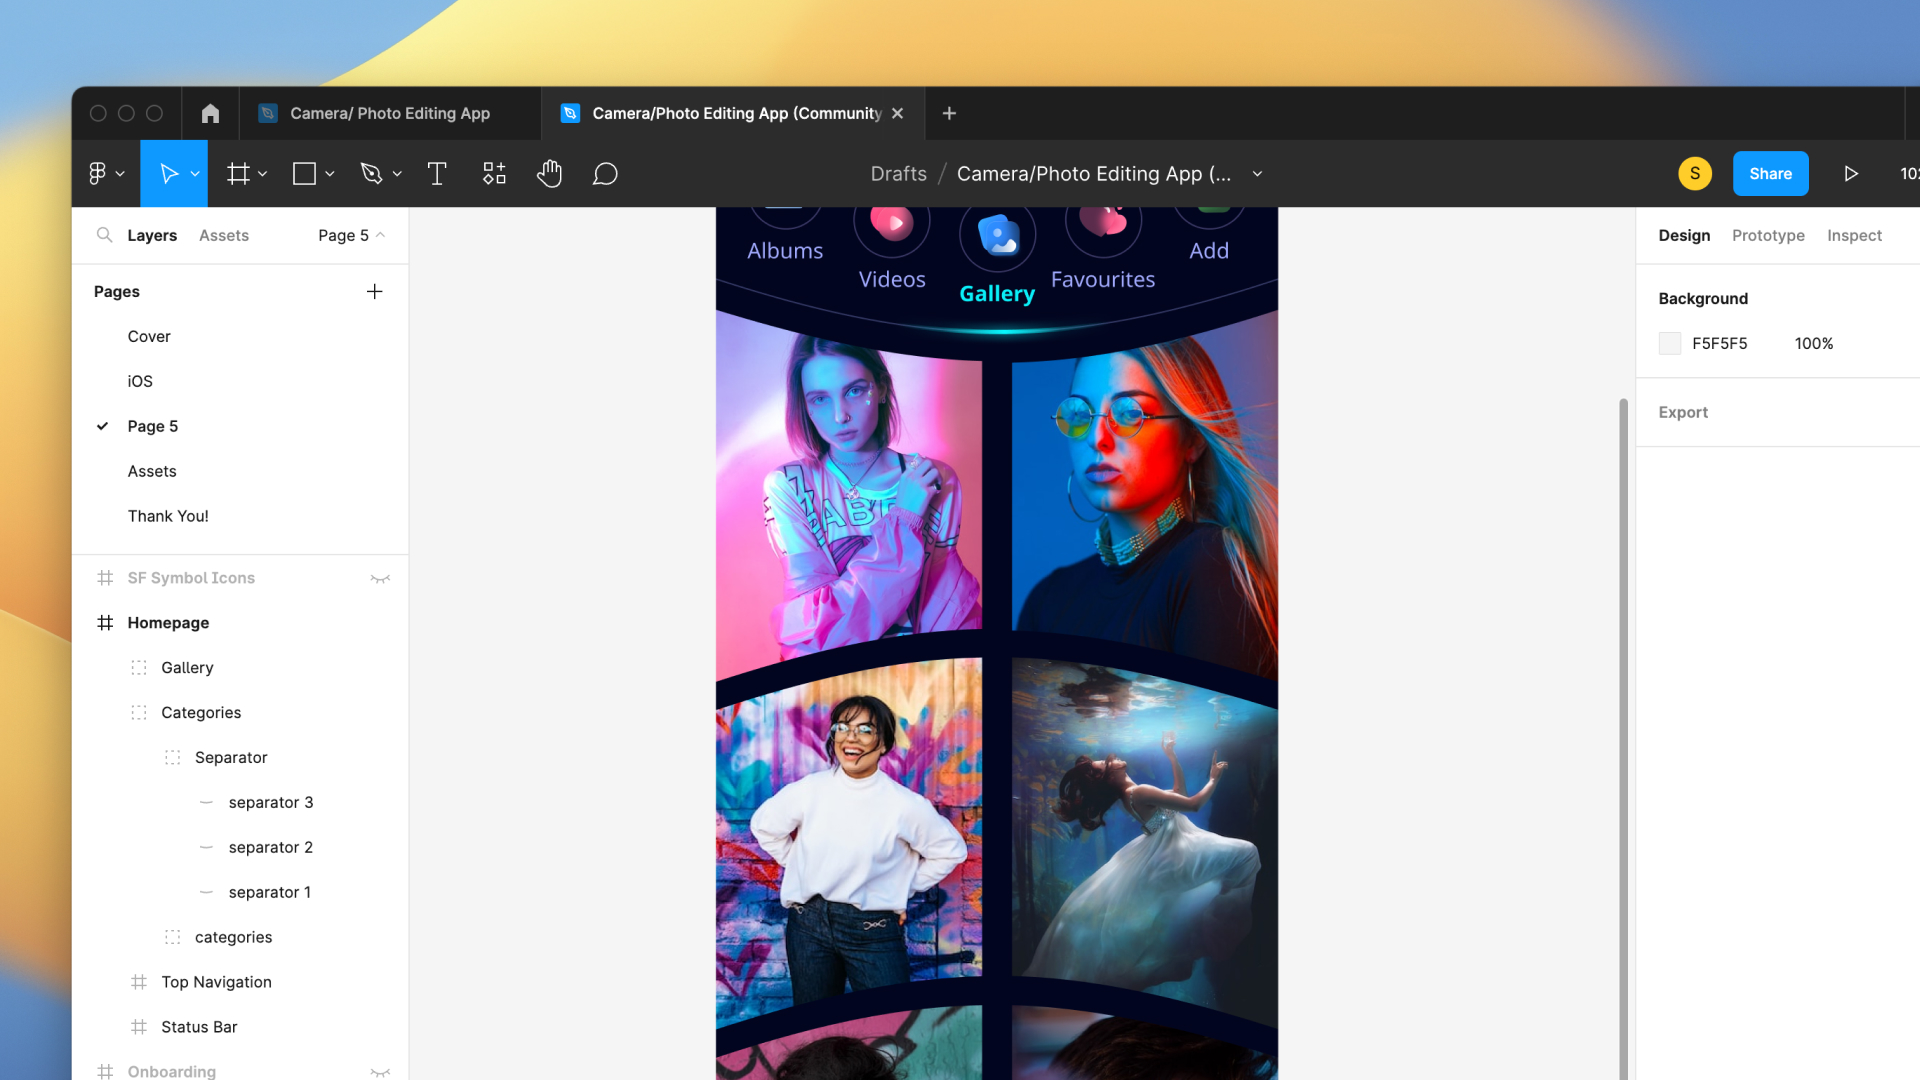Select the Move tool

pos(168,173)
